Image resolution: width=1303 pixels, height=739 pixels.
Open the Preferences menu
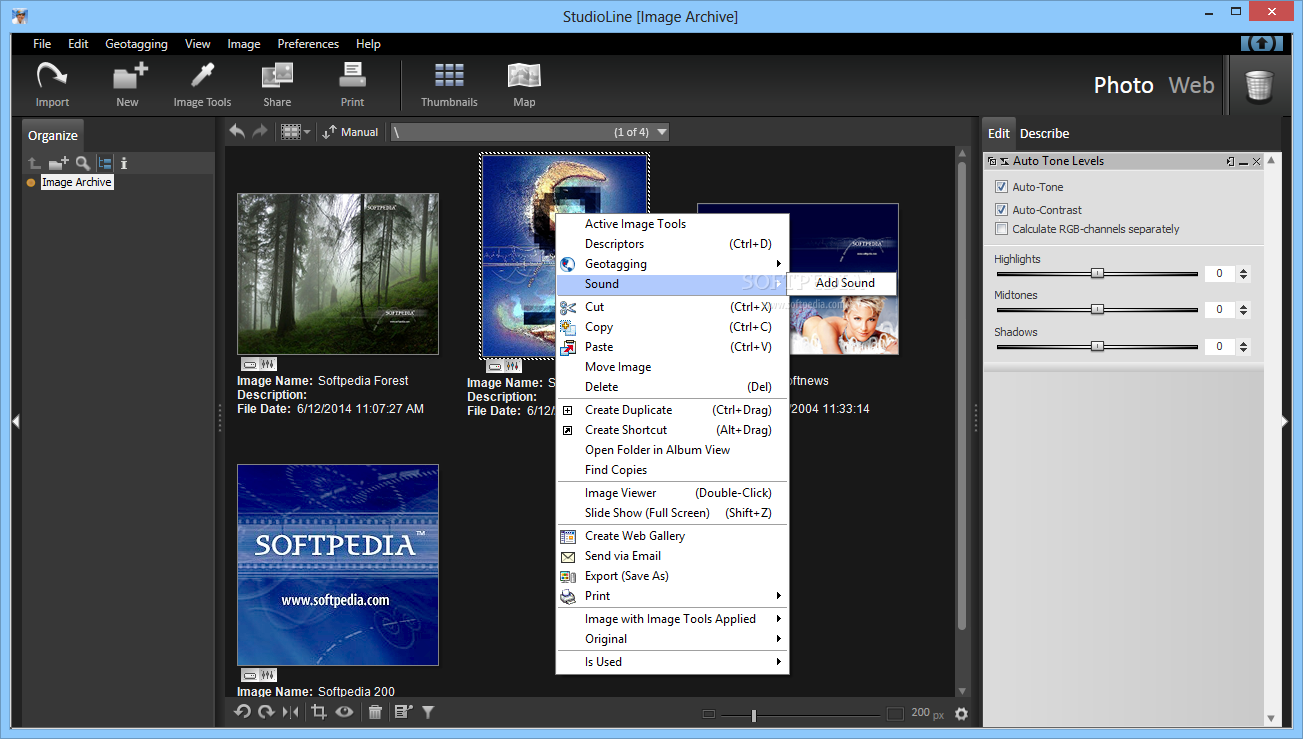308,44
